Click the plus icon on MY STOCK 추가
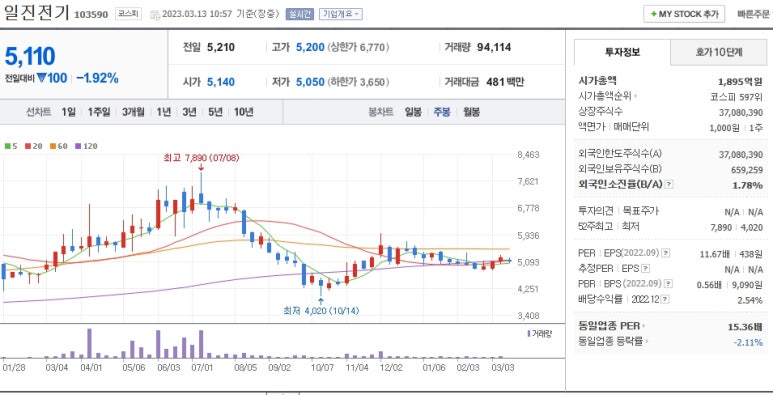This screenshot has height=395, width=773. [x=654, y=14]
